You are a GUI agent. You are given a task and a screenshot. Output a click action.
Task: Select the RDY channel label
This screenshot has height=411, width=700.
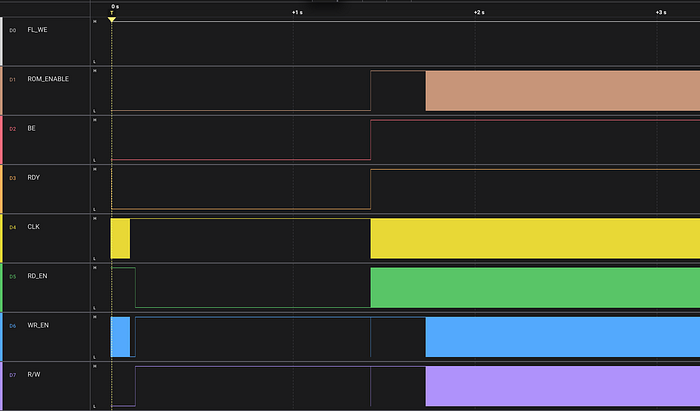pos(33,178)
